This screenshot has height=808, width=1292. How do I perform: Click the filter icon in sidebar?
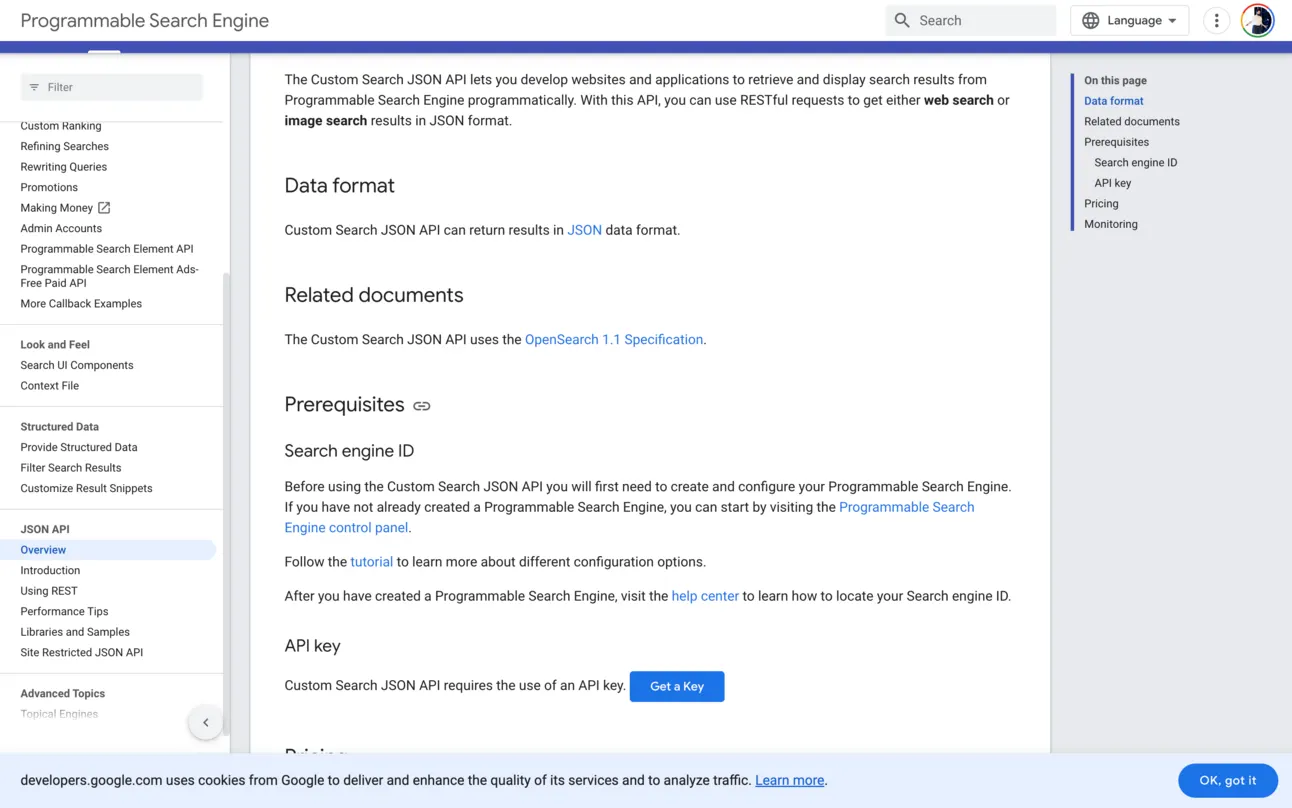[34, 87]
